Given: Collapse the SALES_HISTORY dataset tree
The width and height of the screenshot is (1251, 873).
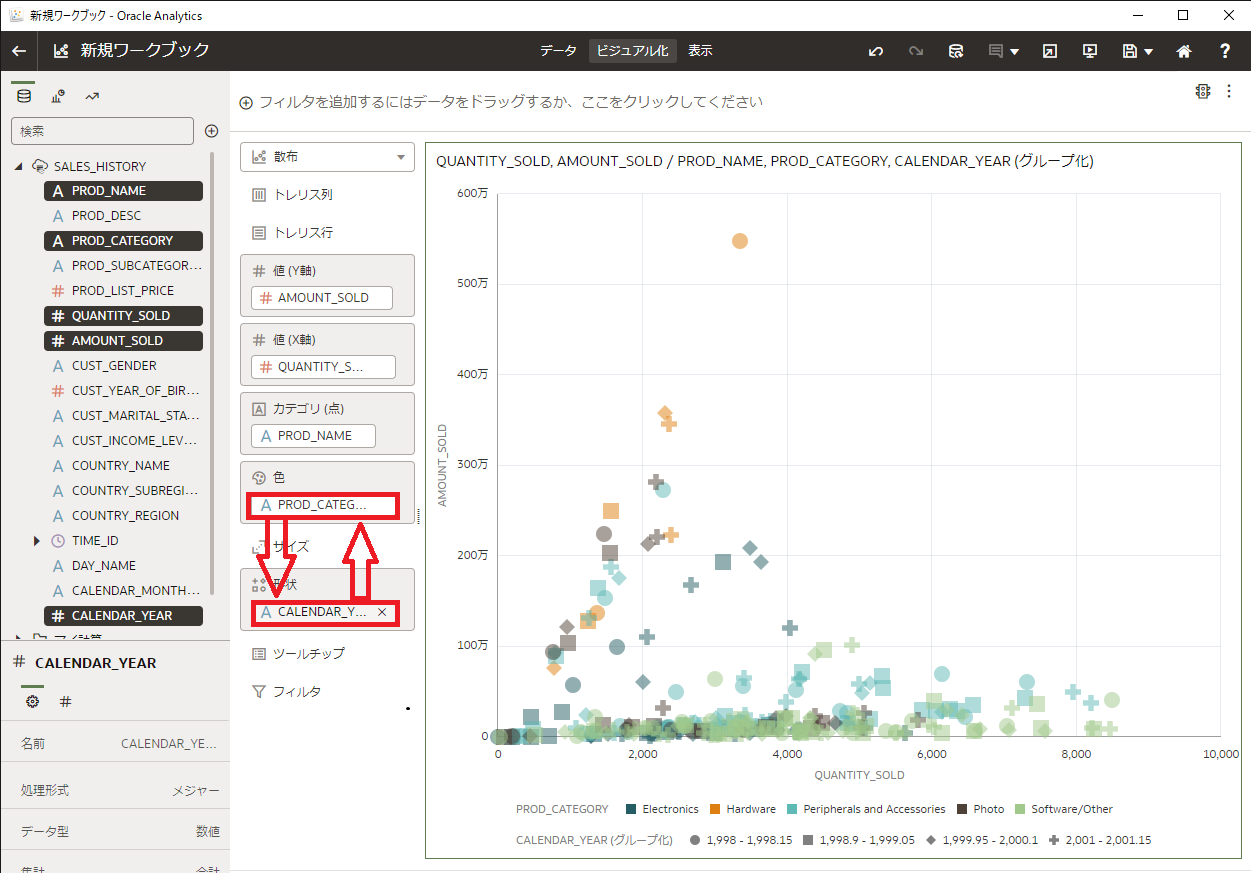Looking at the screenshot, I should (x=19, y=166).
